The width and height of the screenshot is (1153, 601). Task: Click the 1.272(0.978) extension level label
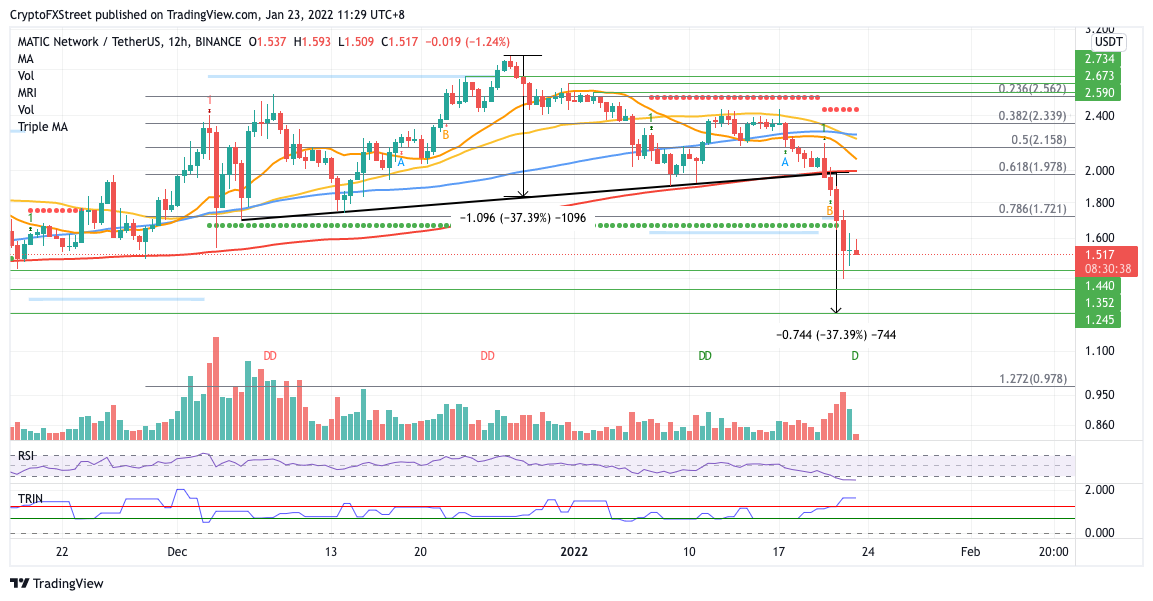pyautogui.click(x=1032, y=379)
